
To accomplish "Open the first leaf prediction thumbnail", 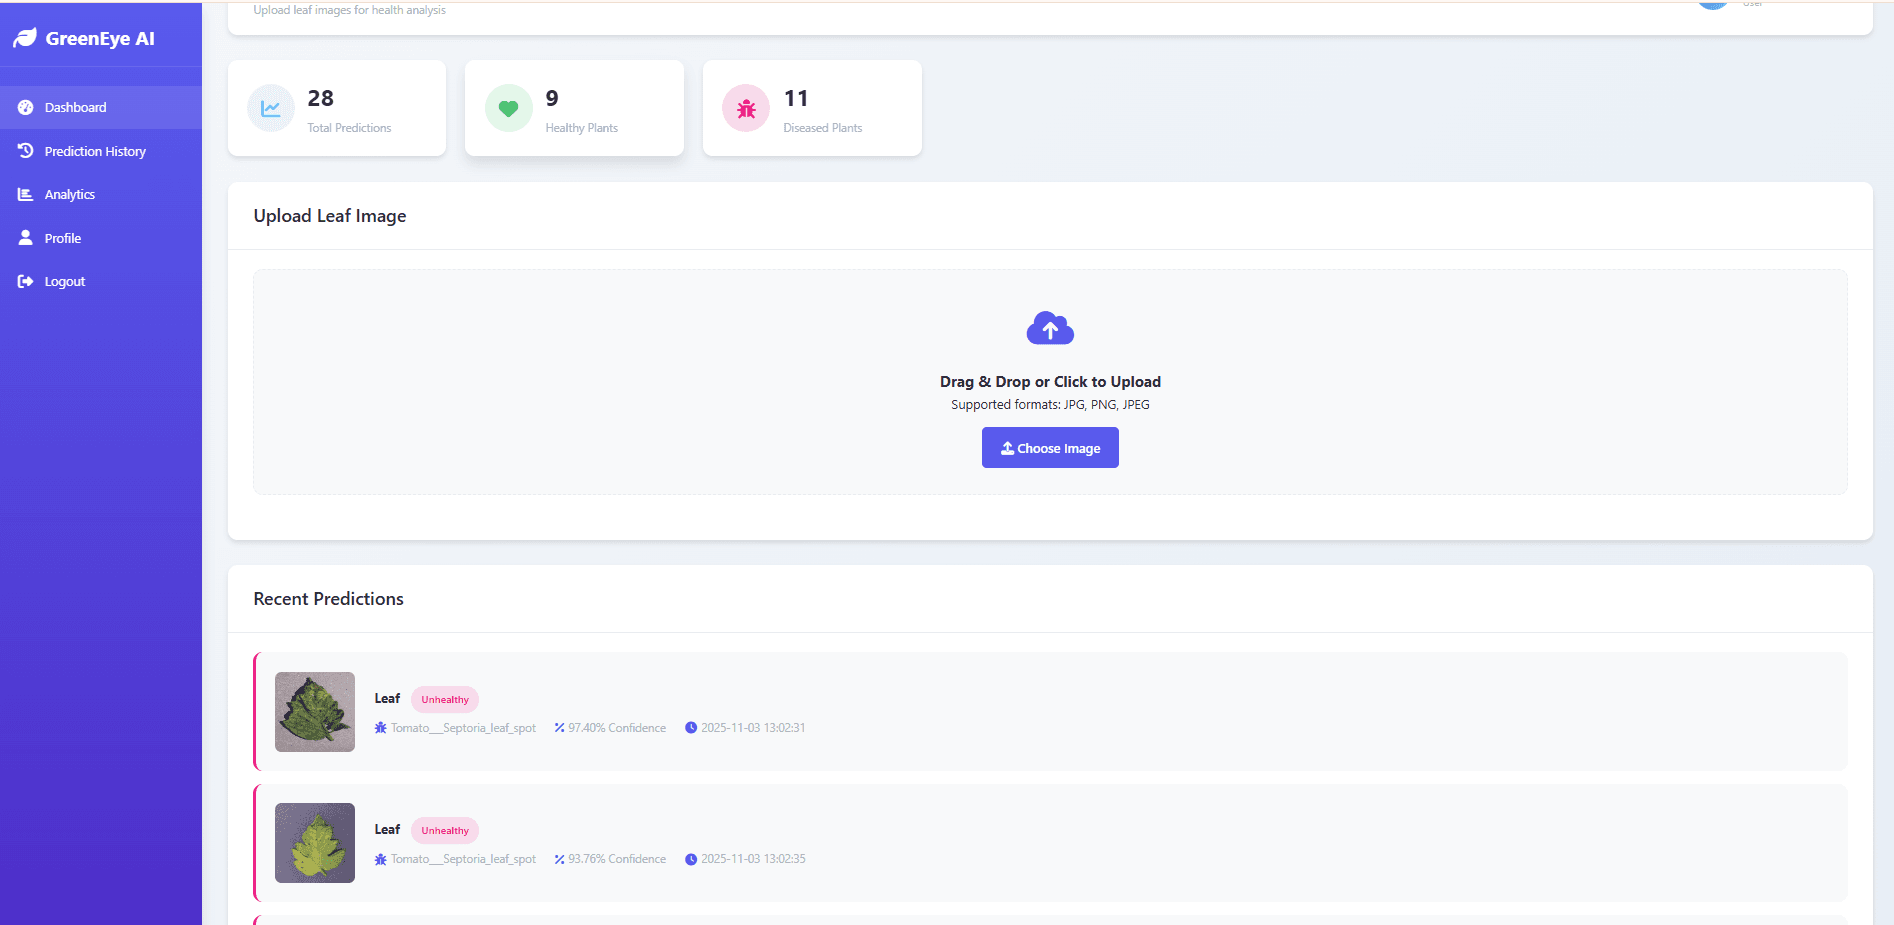I will click(315, 712).
